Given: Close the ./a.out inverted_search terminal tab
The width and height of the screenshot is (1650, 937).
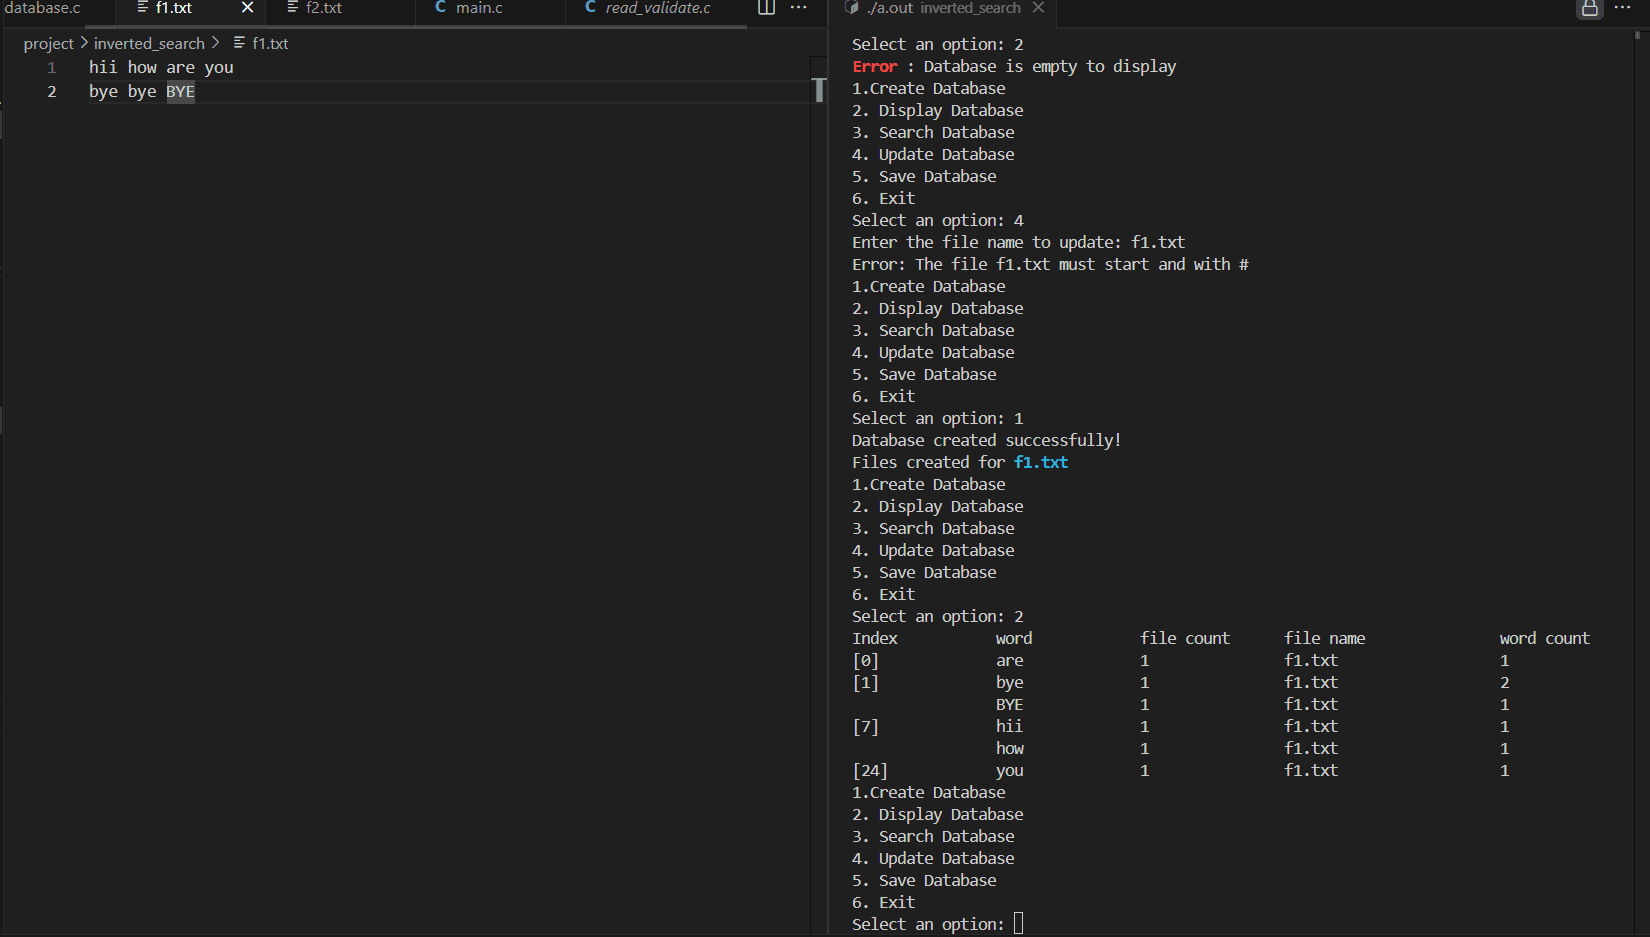Looking at the screenshot, I should coord(1038,8).
